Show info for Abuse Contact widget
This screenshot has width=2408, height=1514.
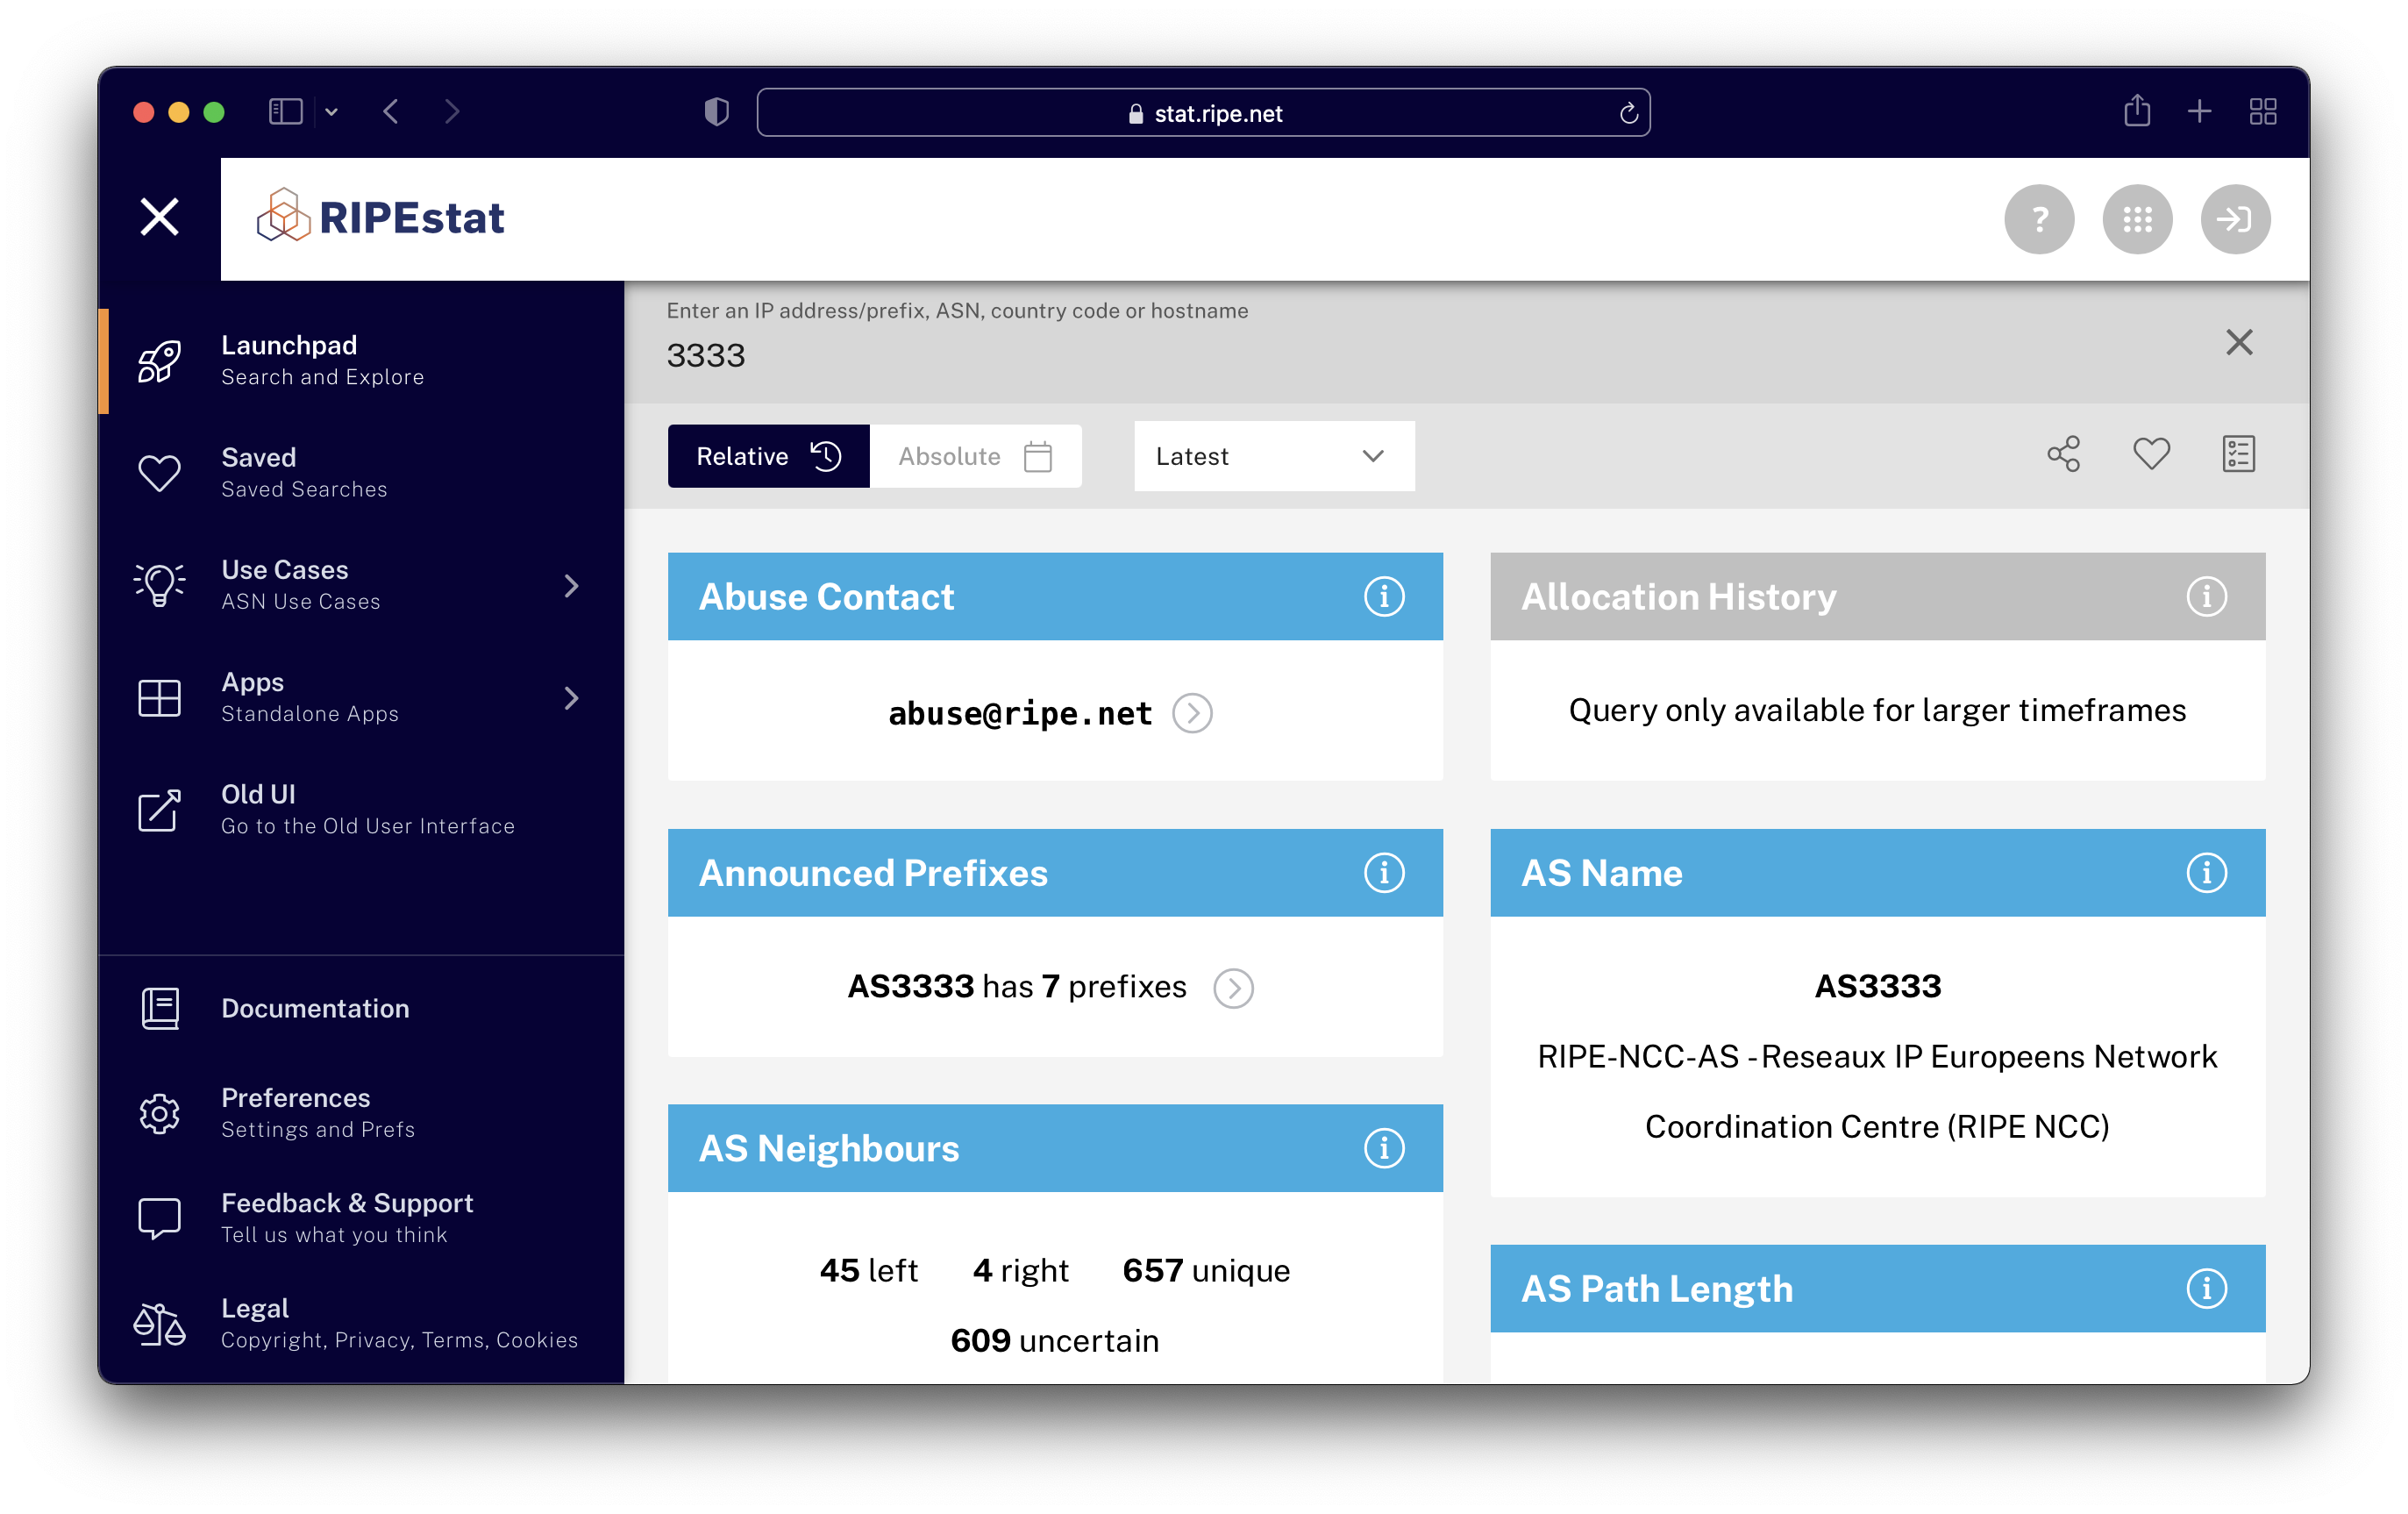tap(1384, 597)
